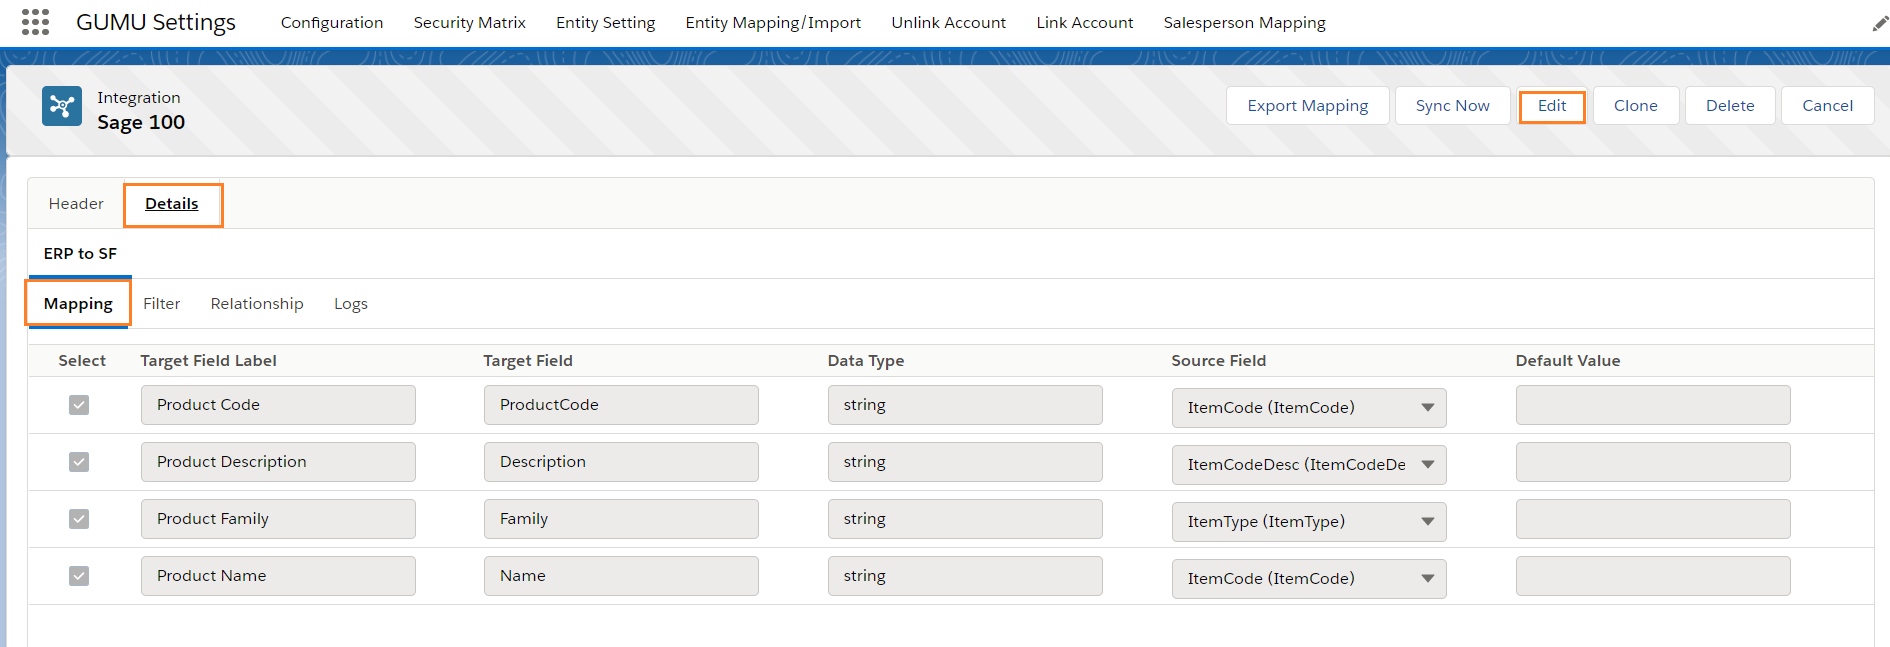
Task: Click the GUMU Settings app title
Action: click(156, 22)
